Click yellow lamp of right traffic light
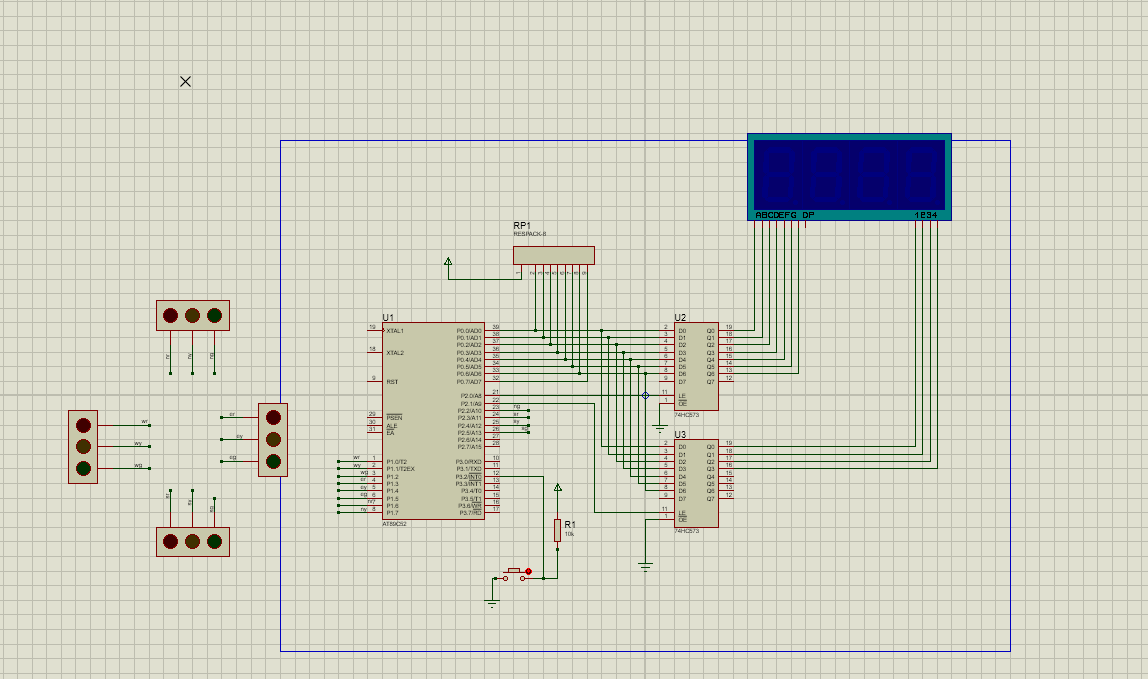 273,439
